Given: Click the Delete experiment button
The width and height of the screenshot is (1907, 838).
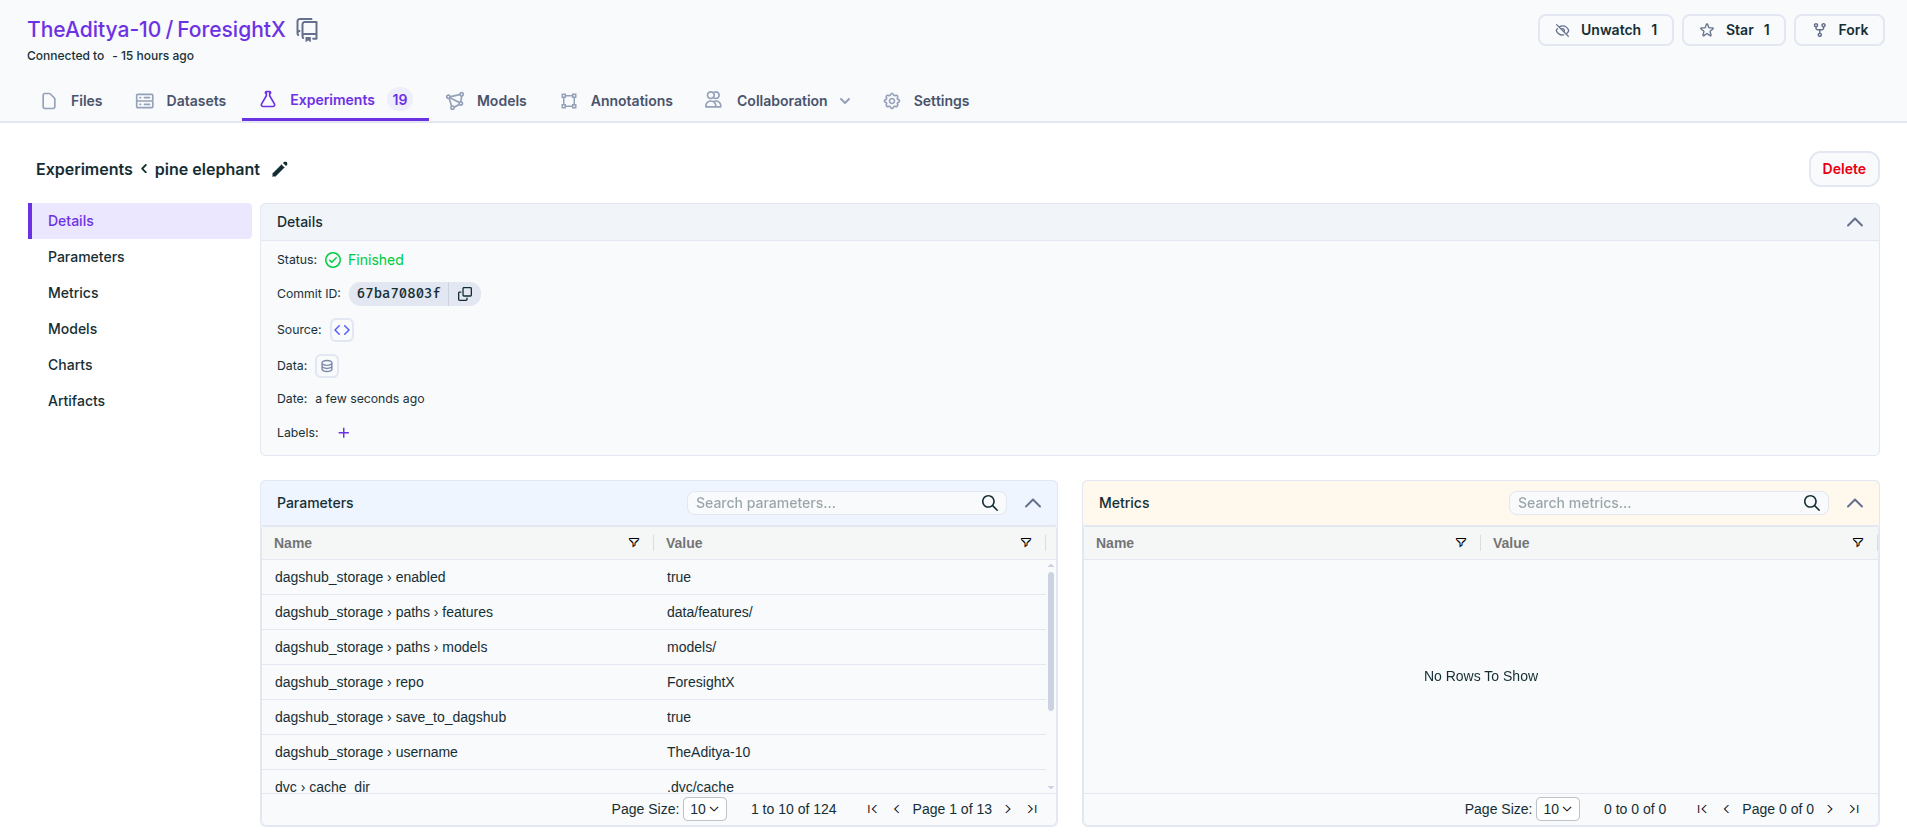Looking at the screenshot, I should [x=1844, y=169].
